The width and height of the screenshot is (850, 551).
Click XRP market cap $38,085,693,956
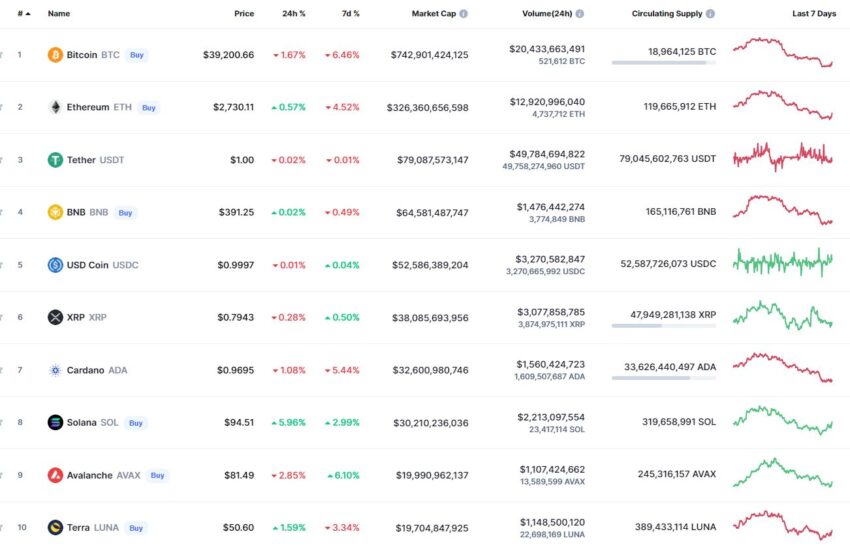(x=430, y=317)
